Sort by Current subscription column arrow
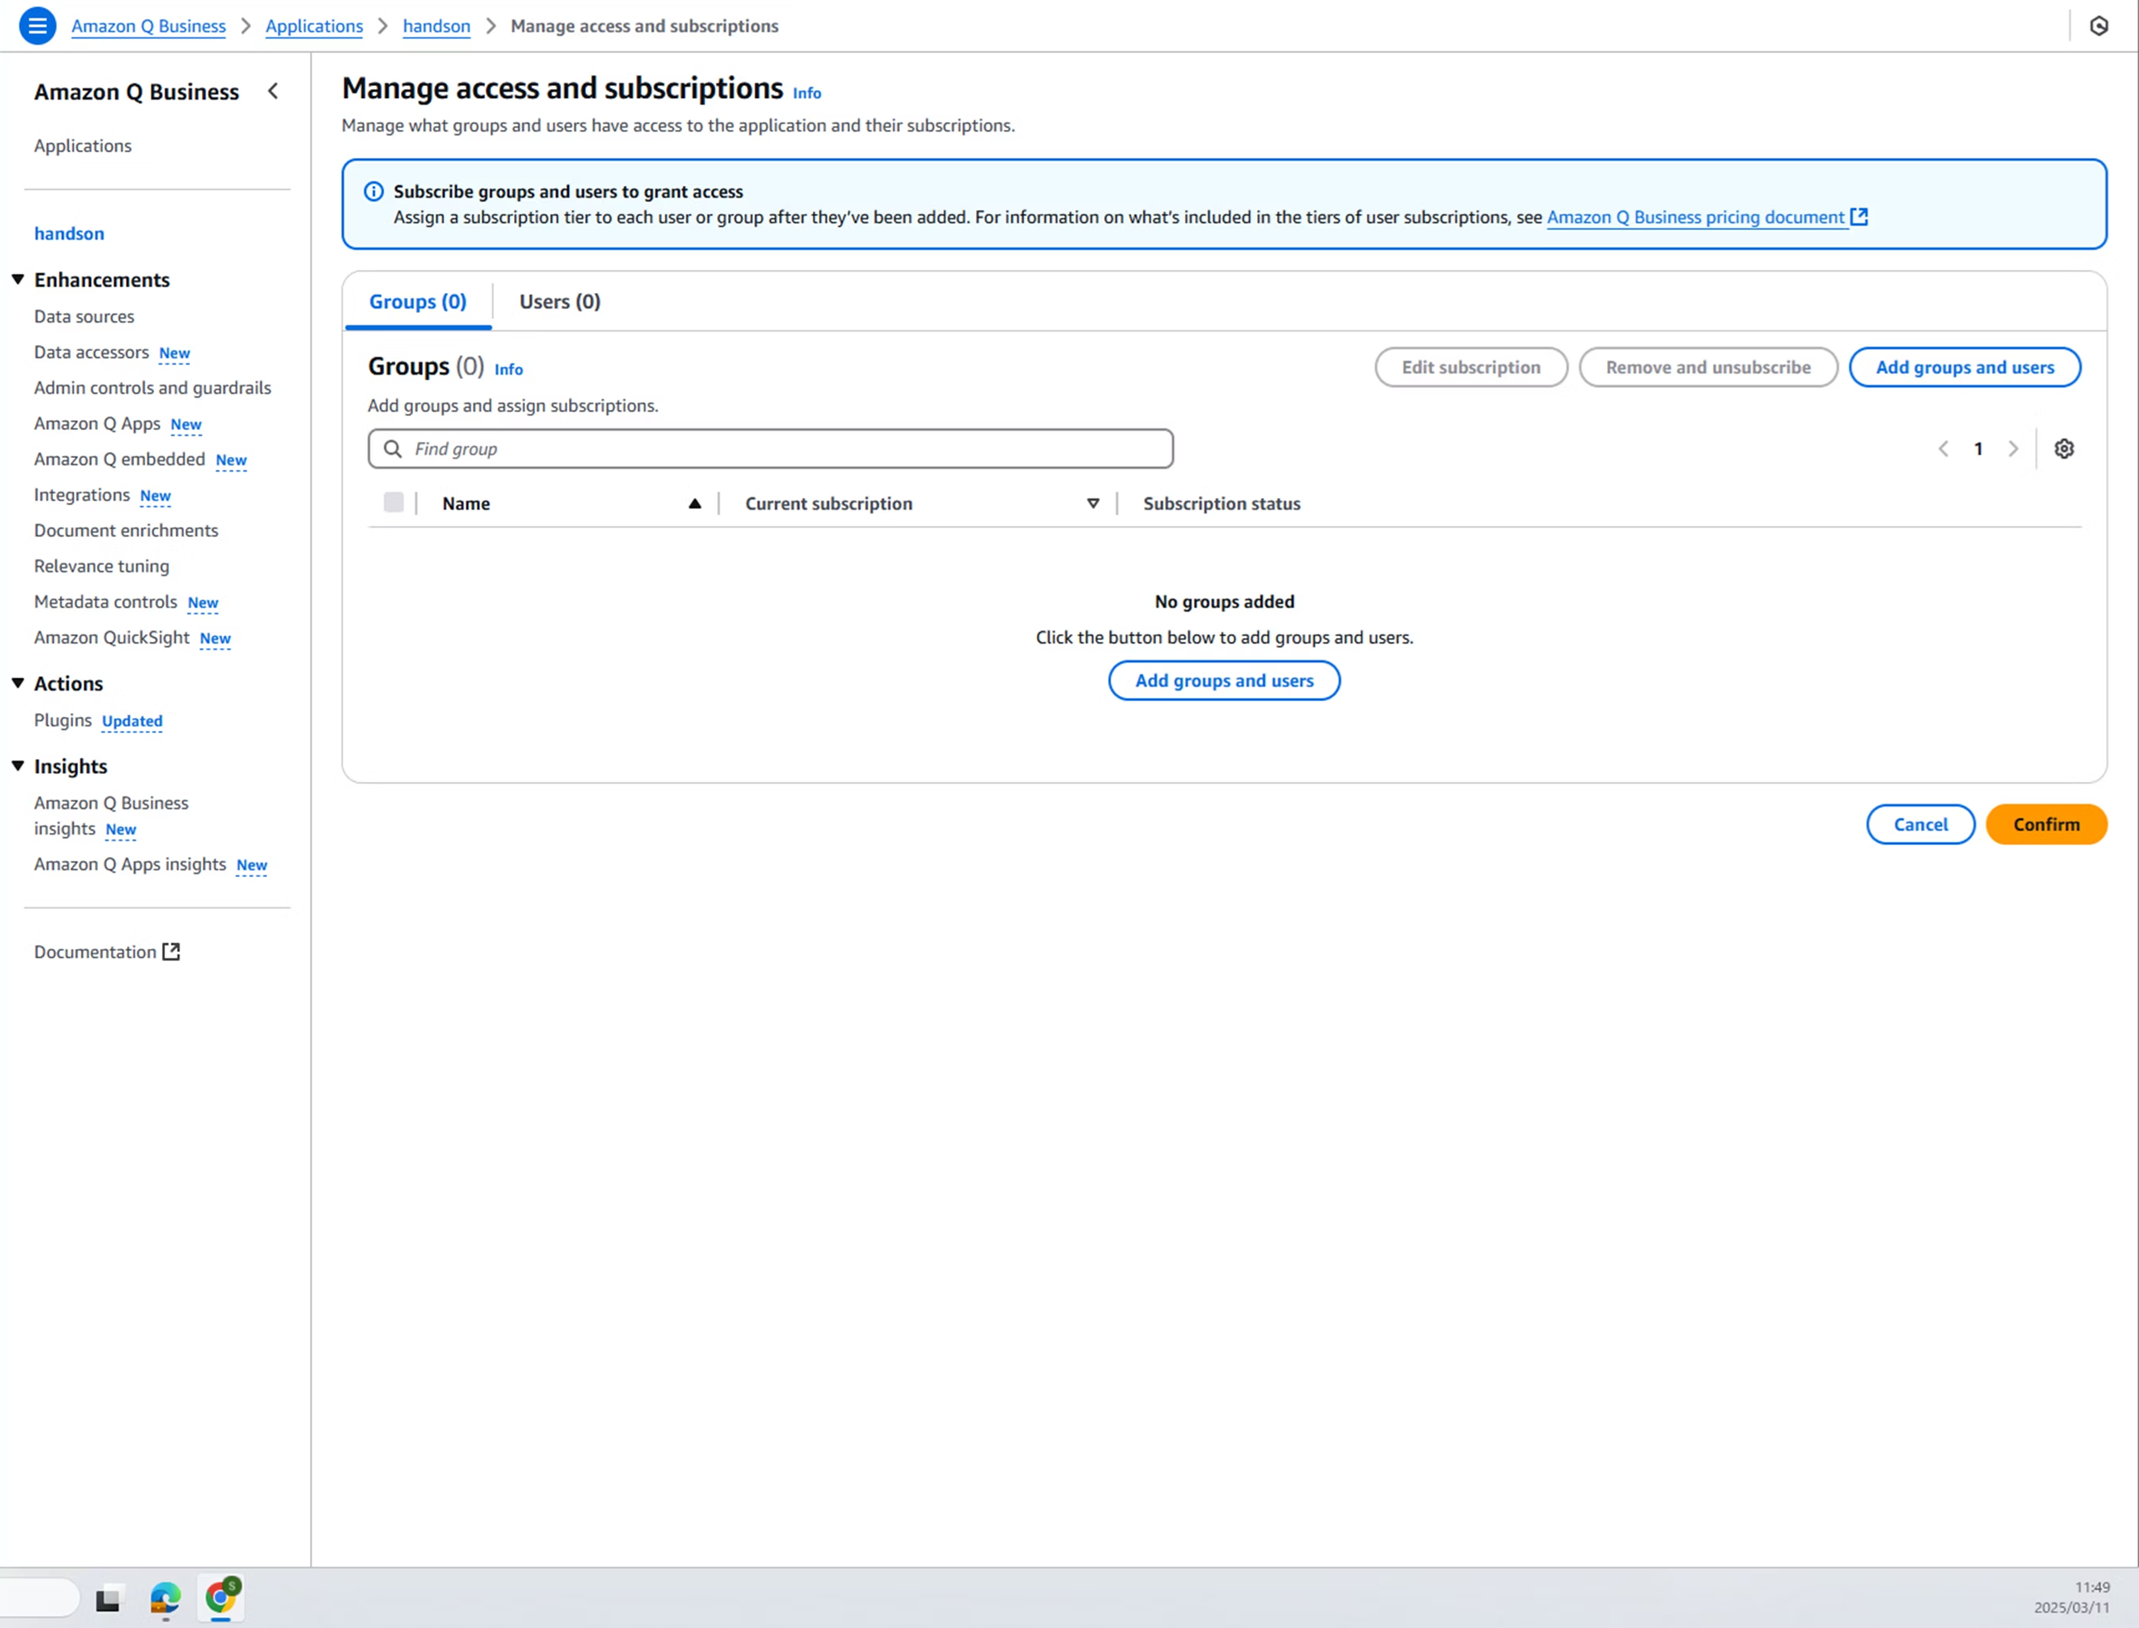 point(1092,504)
